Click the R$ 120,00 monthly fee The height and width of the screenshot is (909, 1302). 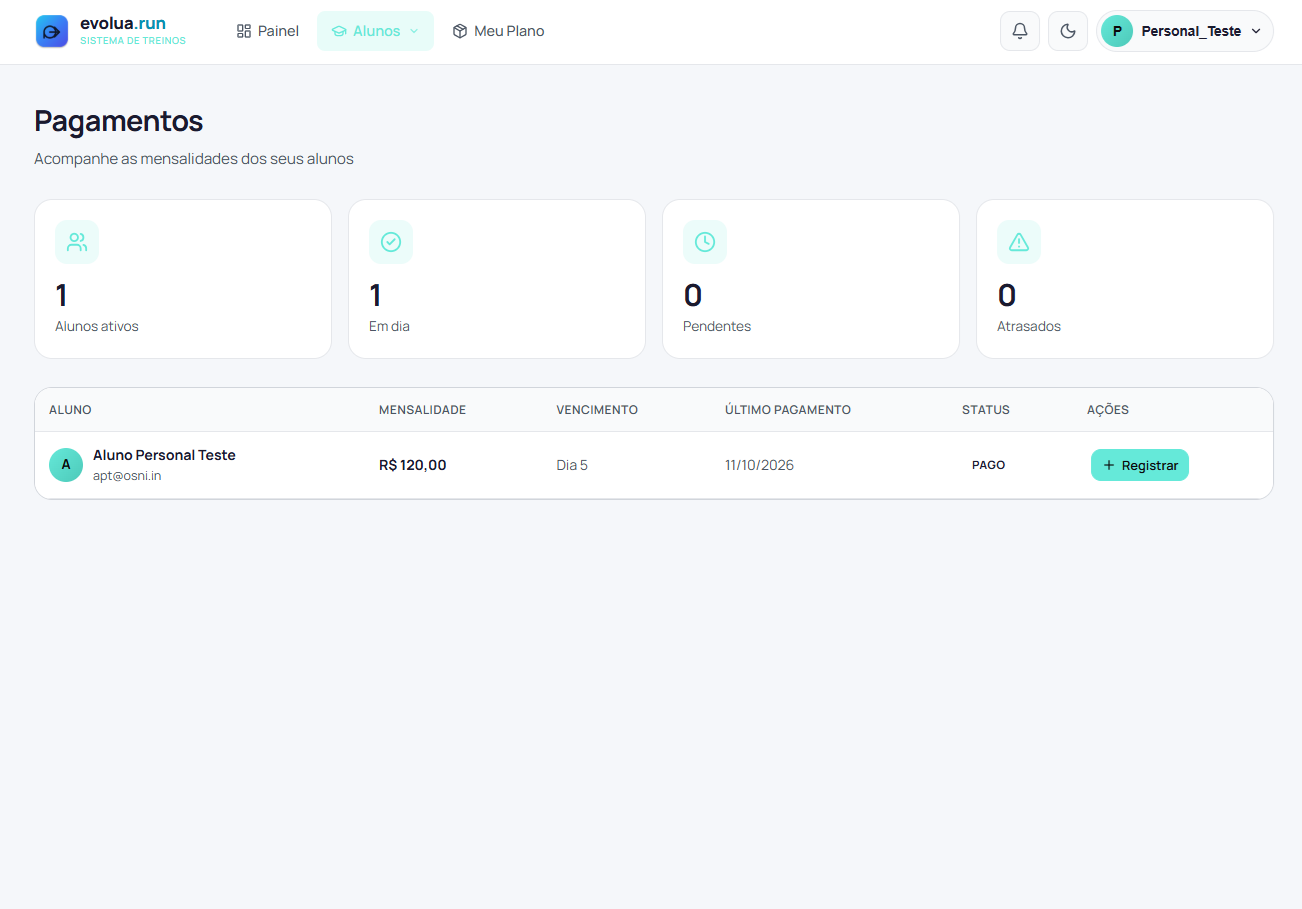coord(413,465)
